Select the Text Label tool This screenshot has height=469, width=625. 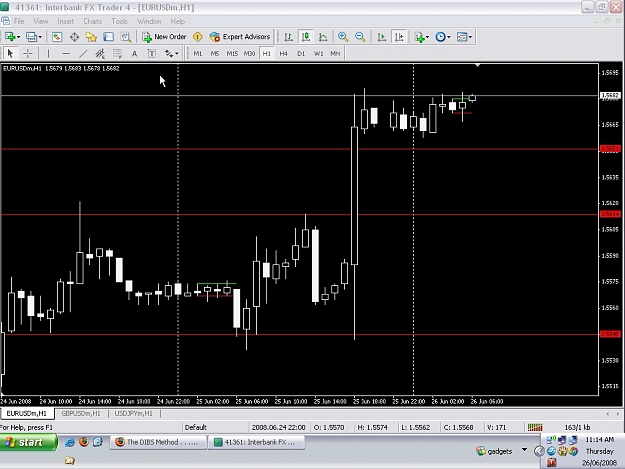[x=151, y=53]
